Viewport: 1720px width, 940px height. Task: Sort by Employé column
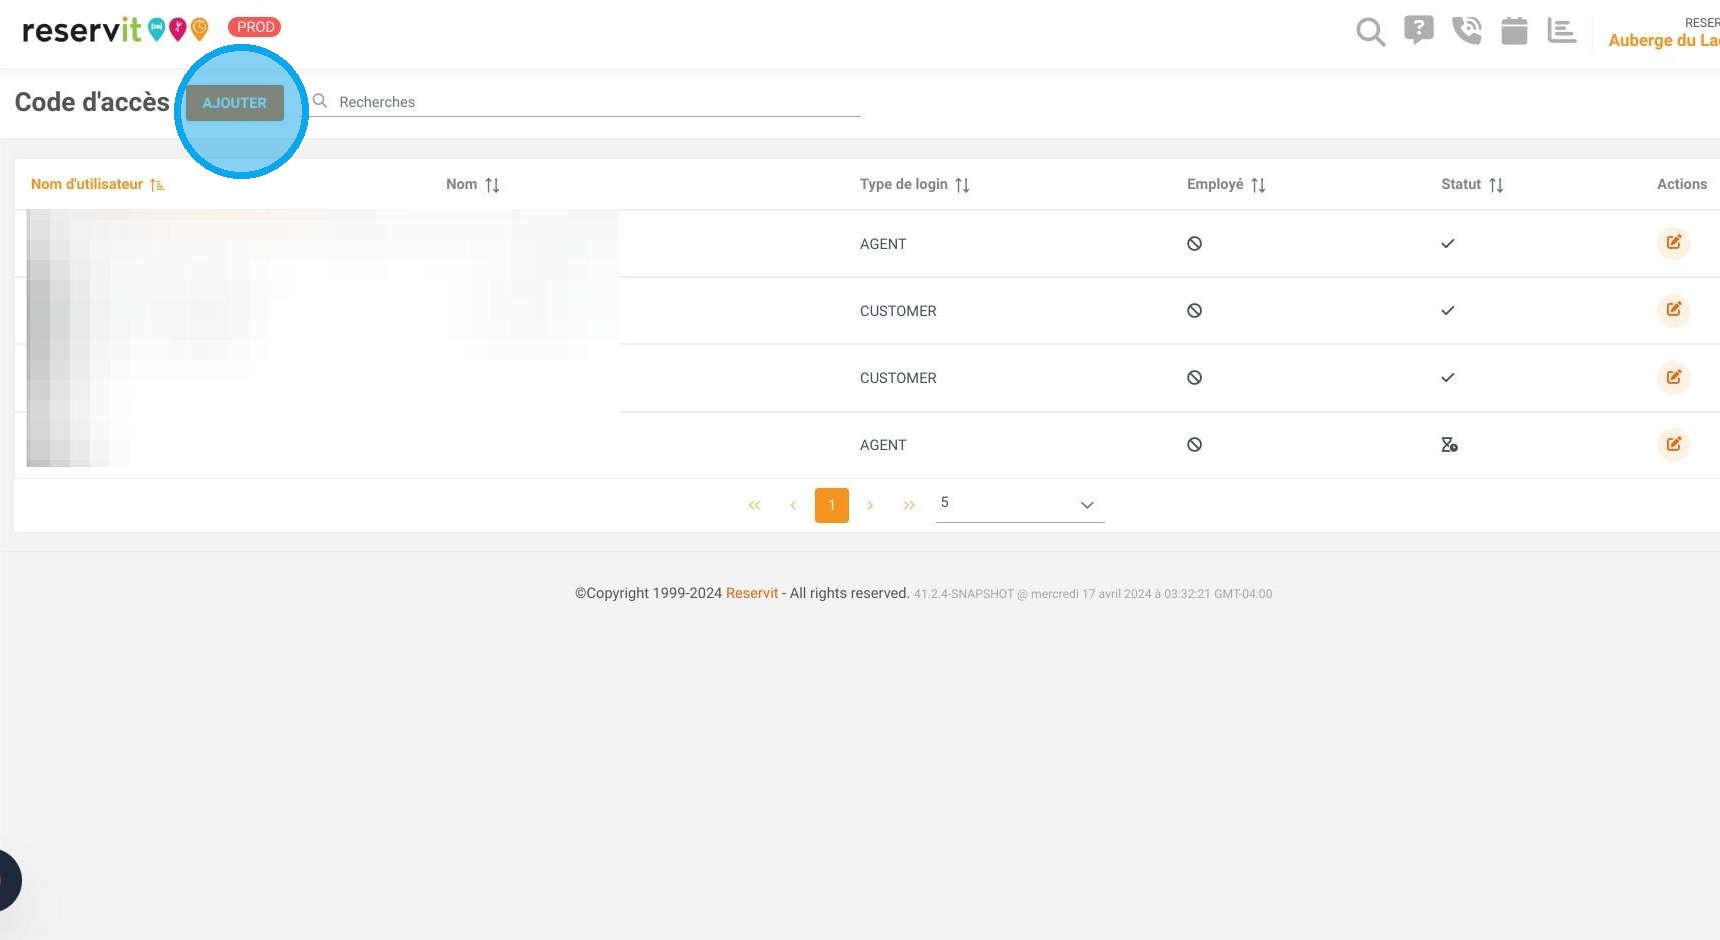coord(1227,184)
